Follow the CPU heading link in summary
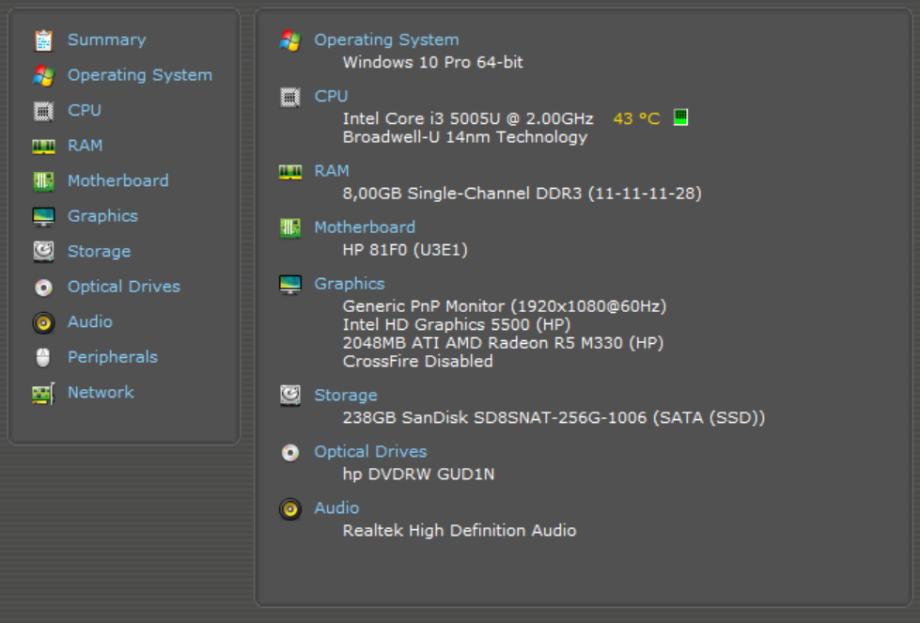 [331, 96]
